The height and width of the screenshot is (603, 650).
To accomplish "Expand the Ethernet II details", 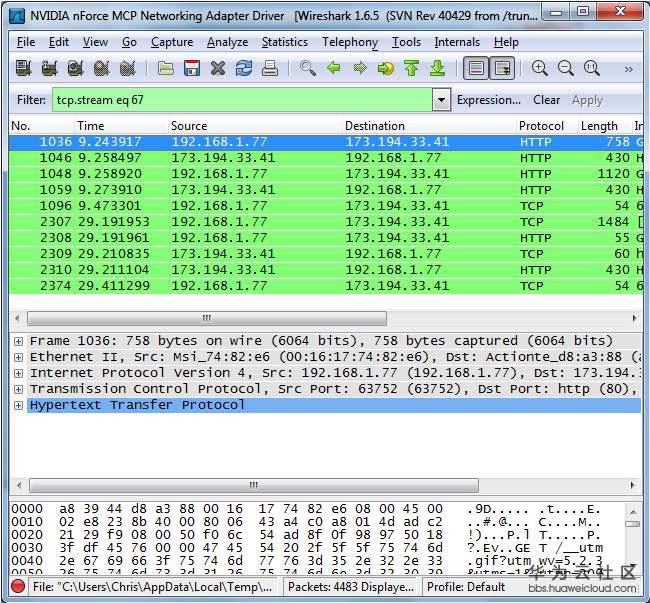I will click(18, 357).
